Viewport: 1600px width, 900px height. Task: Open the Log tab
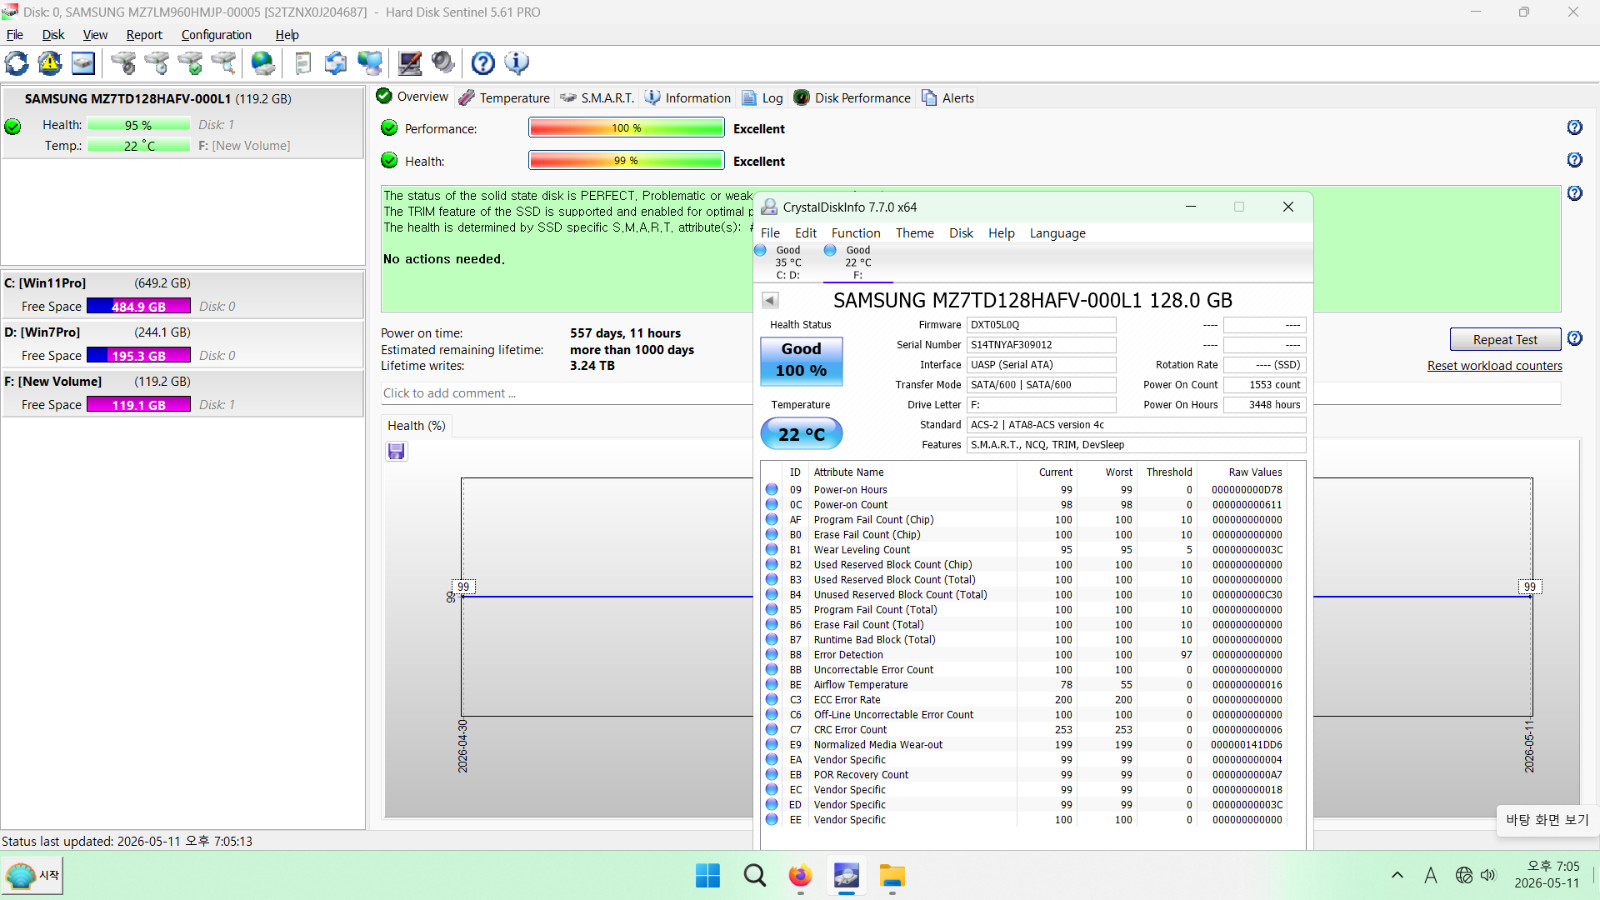click(762, 98)
